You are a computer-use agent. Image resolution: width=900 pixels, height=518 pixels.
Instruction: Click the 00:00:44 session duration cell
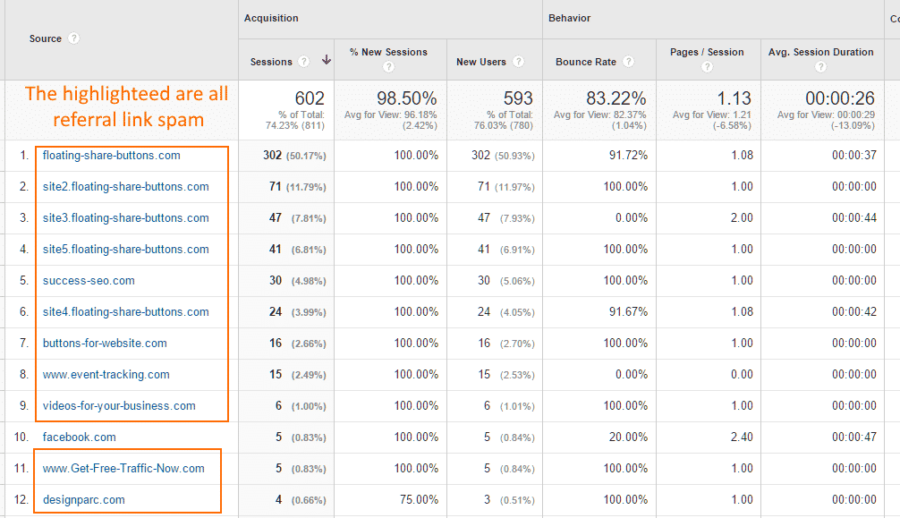[x=854, y=218]
